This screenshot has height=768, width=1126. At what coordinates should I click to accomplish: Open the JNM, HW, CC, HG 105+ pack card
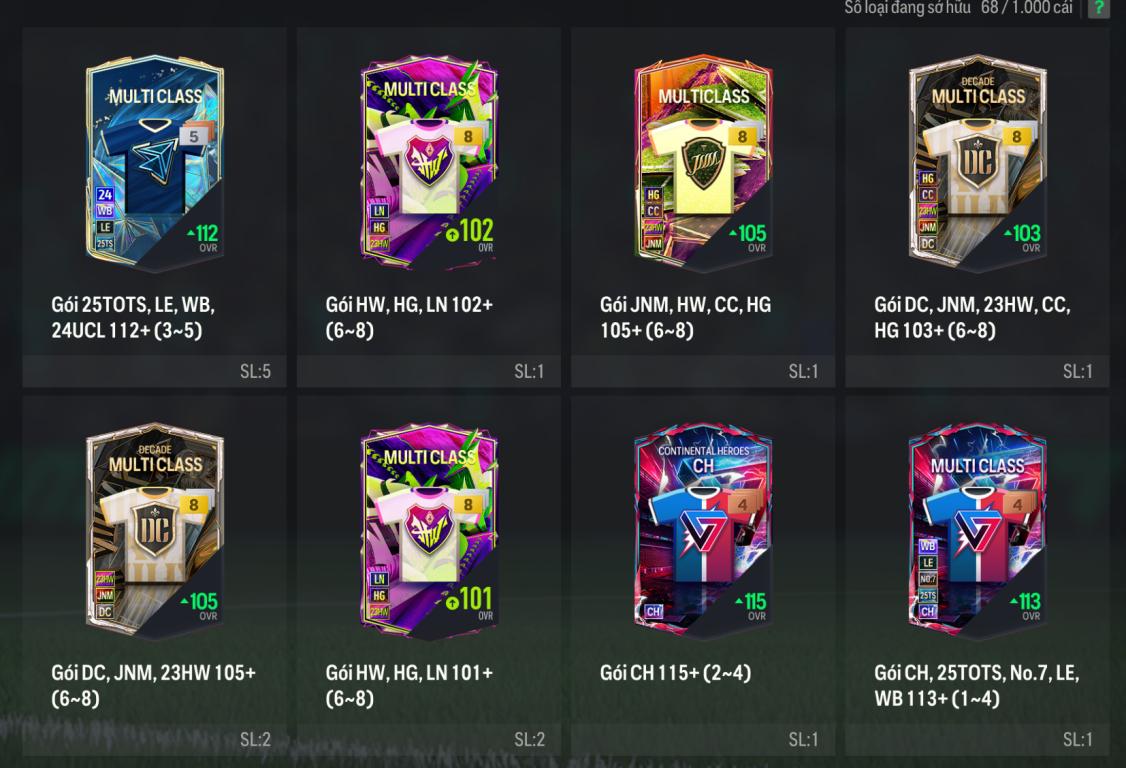703,163
